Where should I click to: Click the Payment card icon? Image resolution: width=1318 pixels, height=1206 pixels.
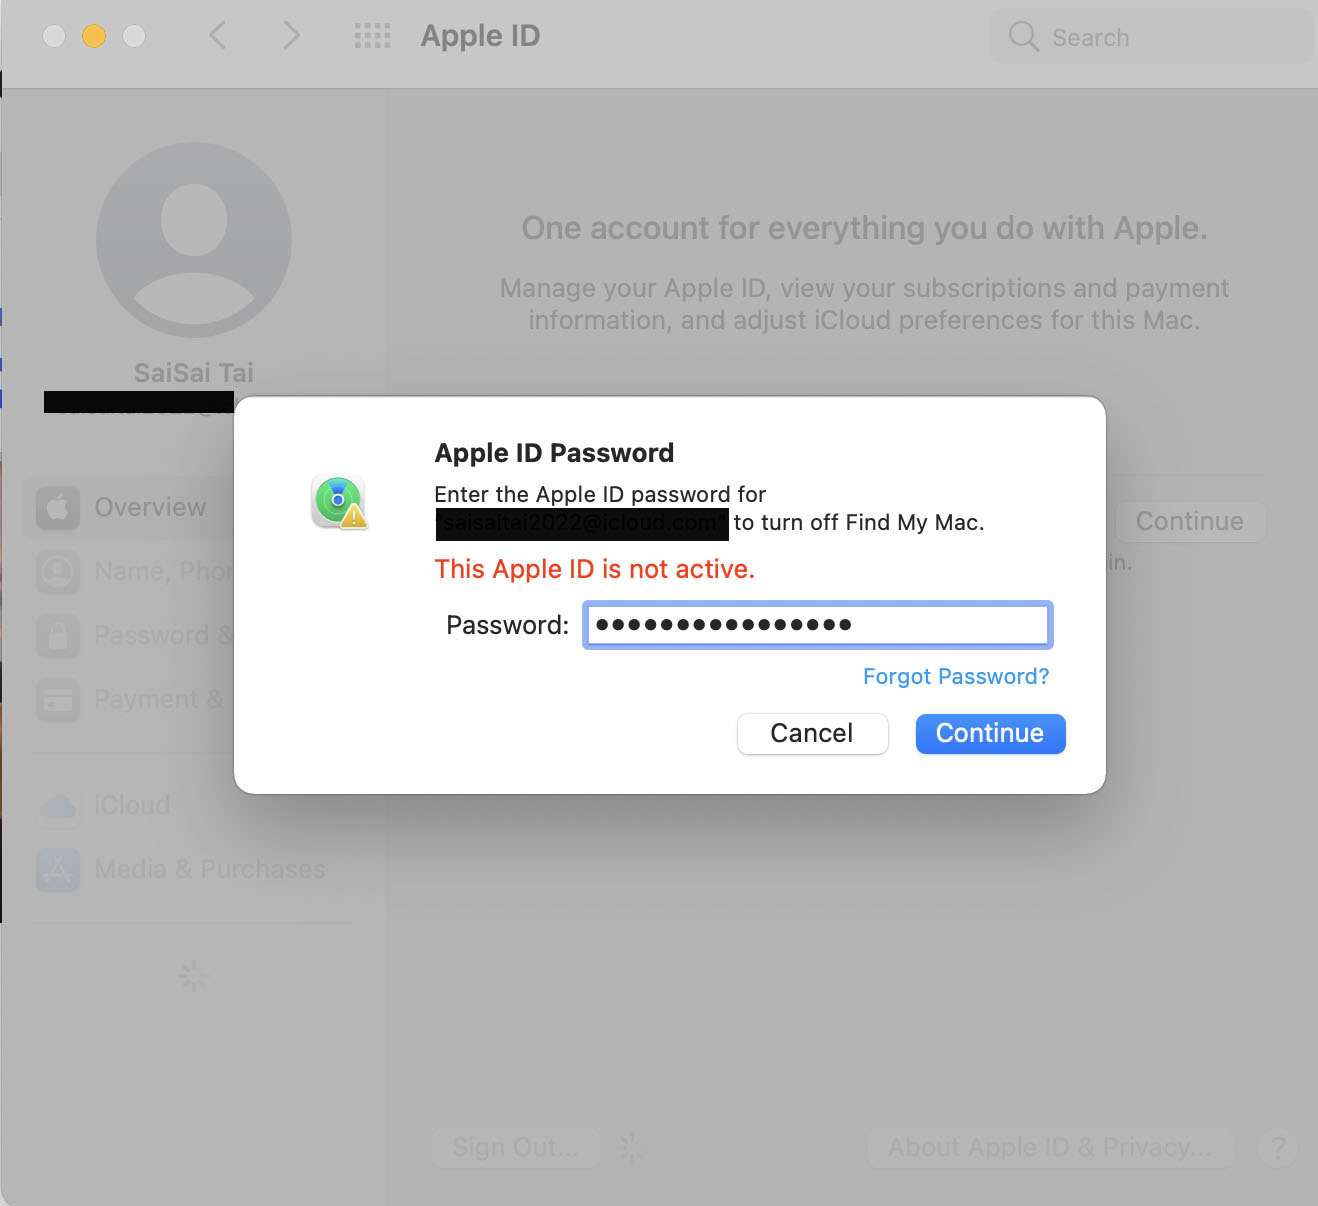coord(58,700)
